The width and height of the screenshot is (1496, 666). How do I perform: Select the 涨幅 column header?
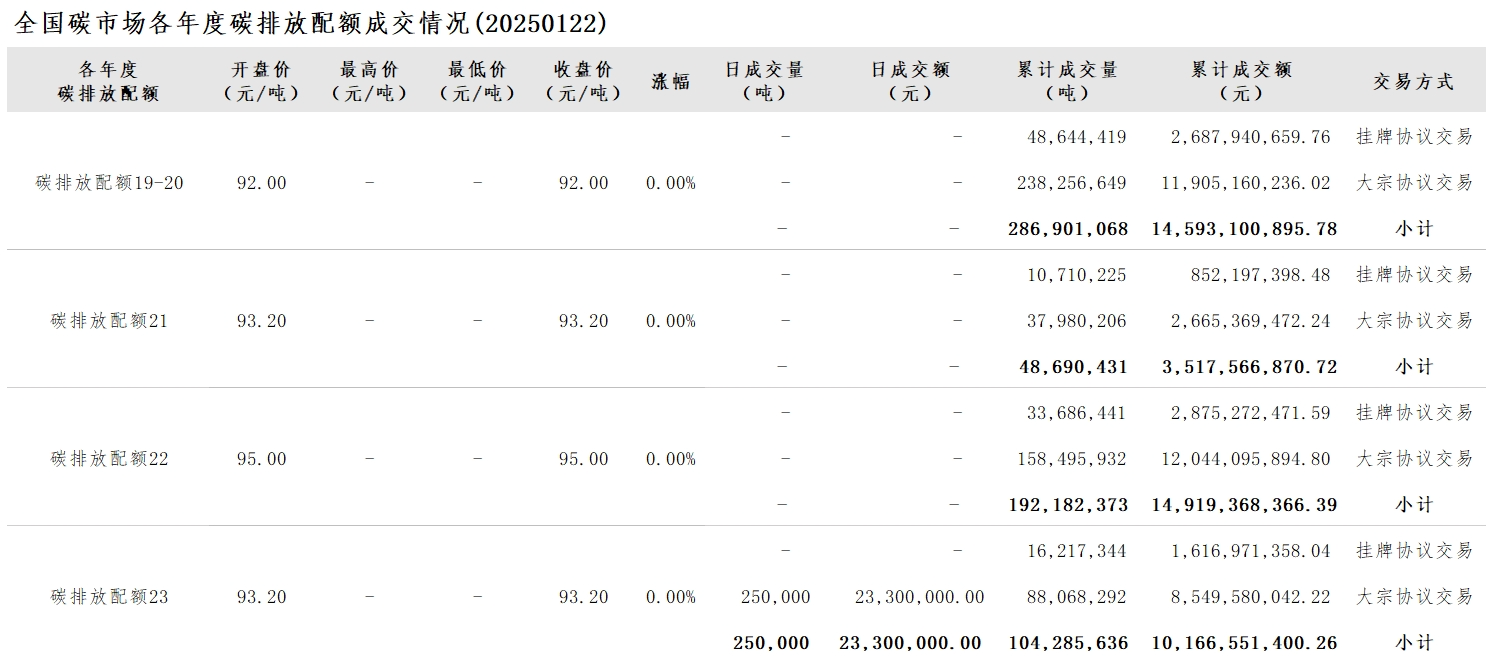pos(670,81)
